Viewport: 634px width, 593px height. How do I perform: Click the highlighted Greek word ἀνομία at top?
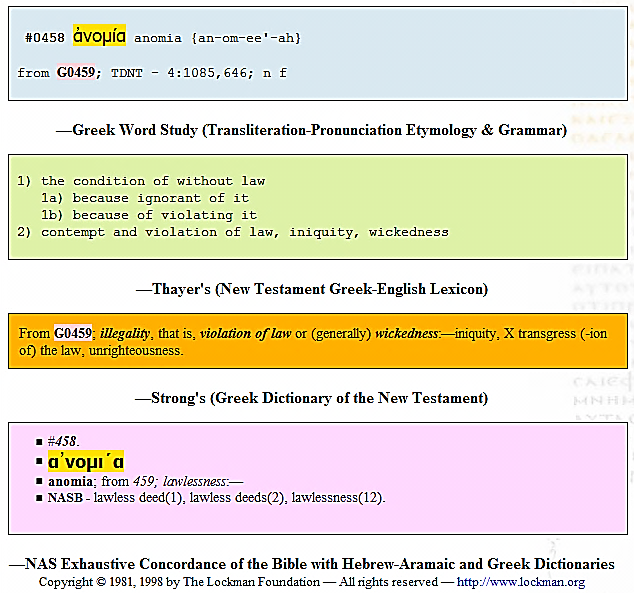[99, 36]
